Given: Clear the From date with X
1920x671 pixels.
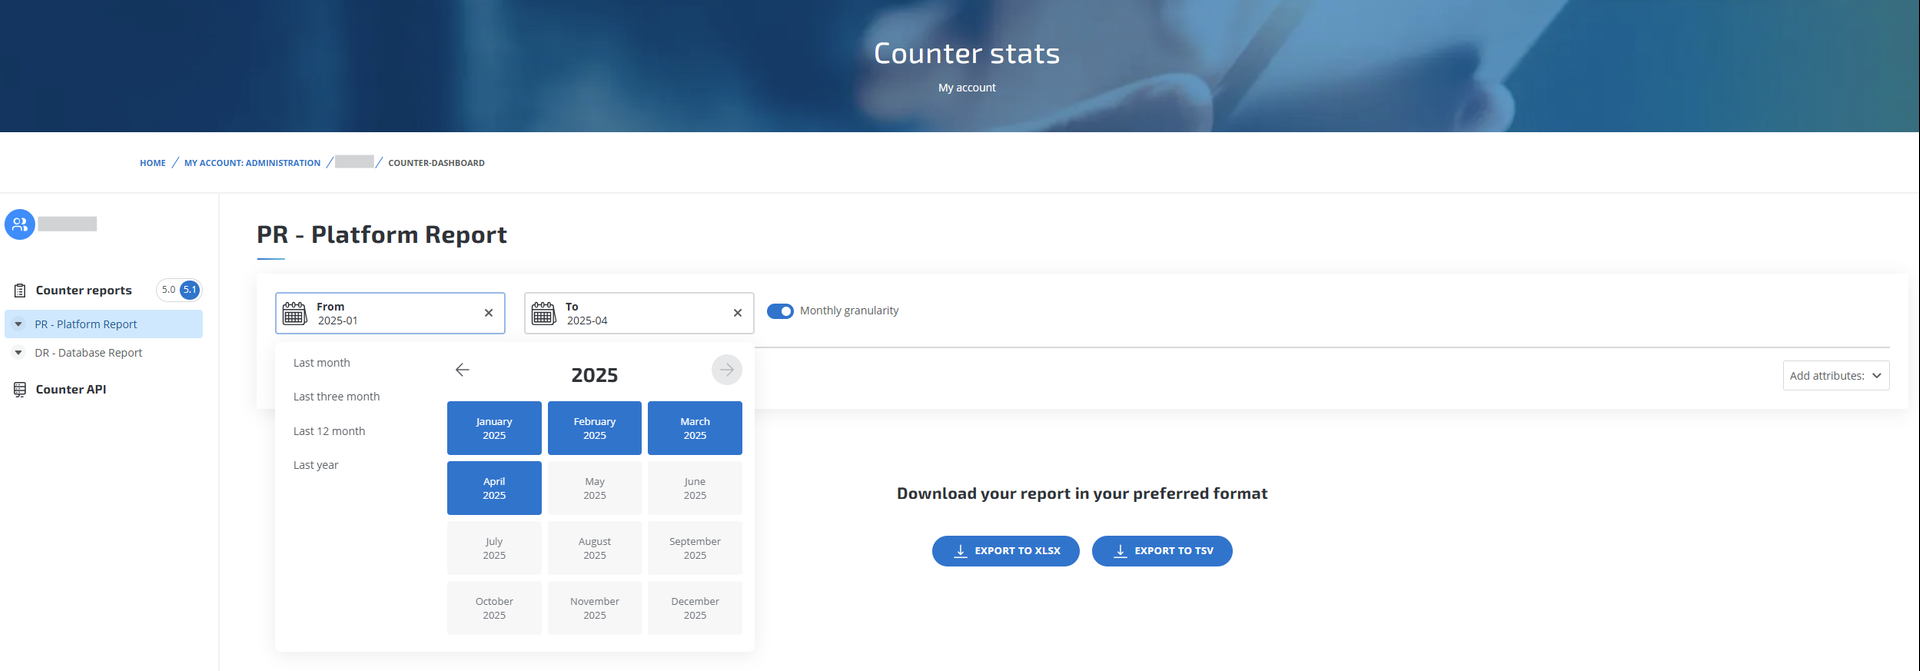Looking at the screenshot, I should pos(489,313).
